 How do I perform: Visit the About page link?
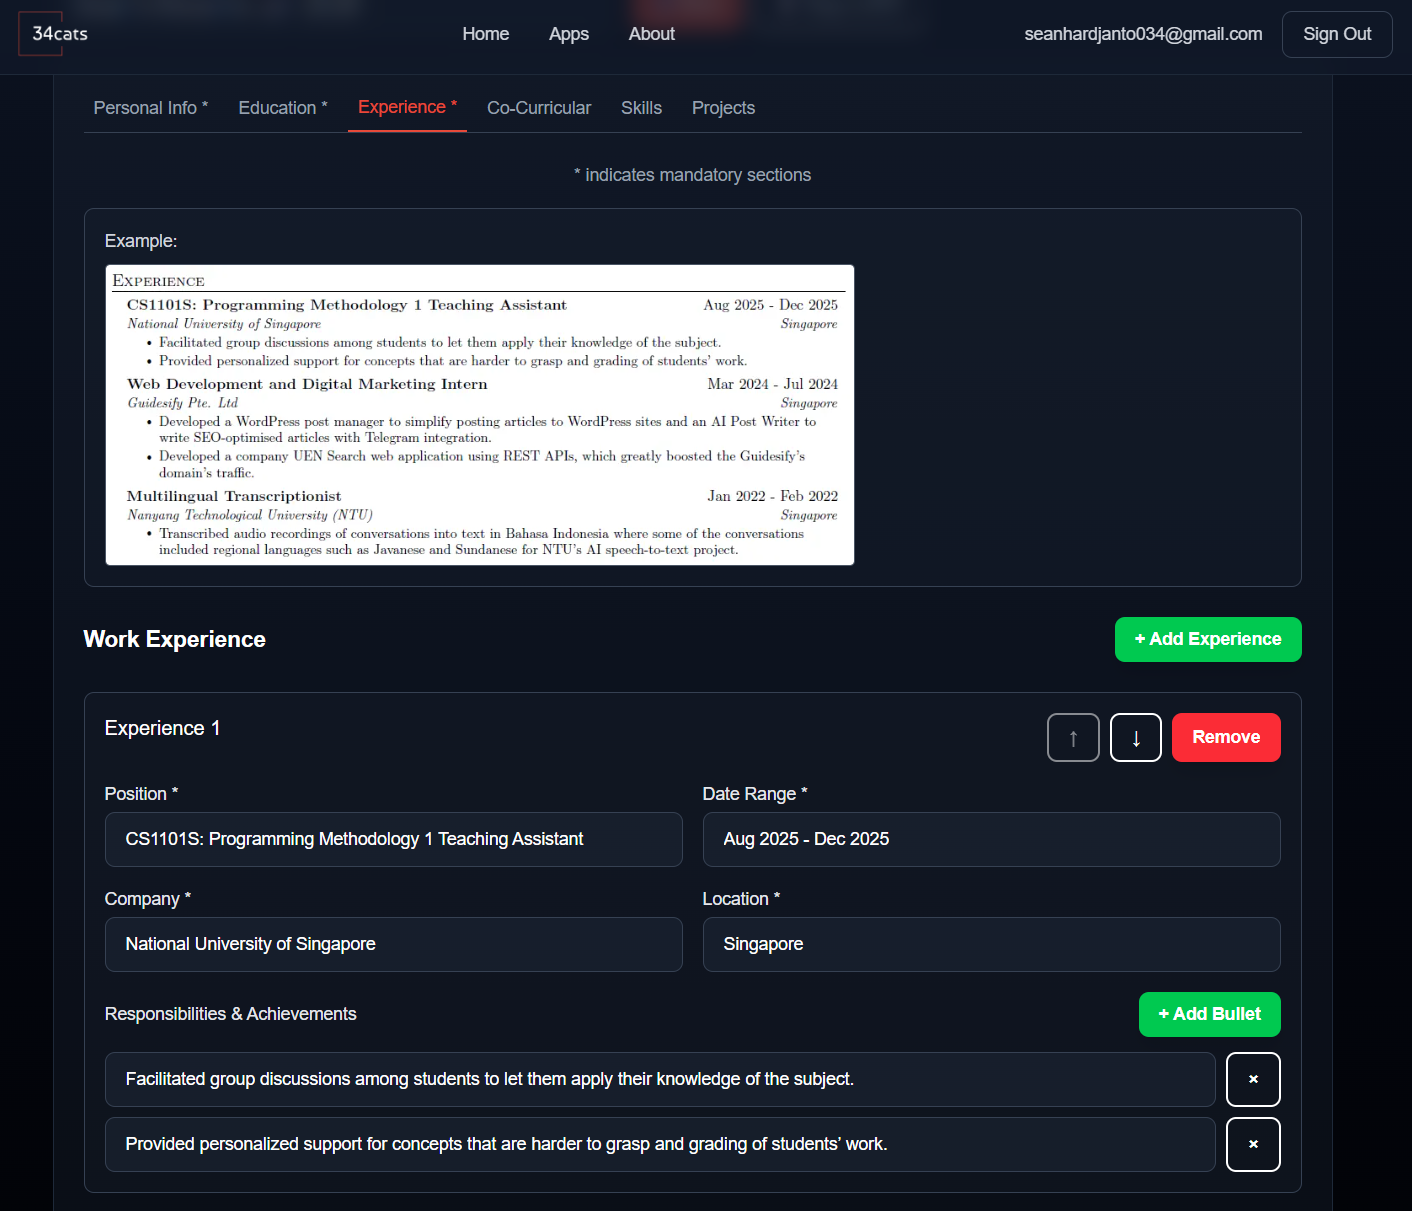point(651,34)
